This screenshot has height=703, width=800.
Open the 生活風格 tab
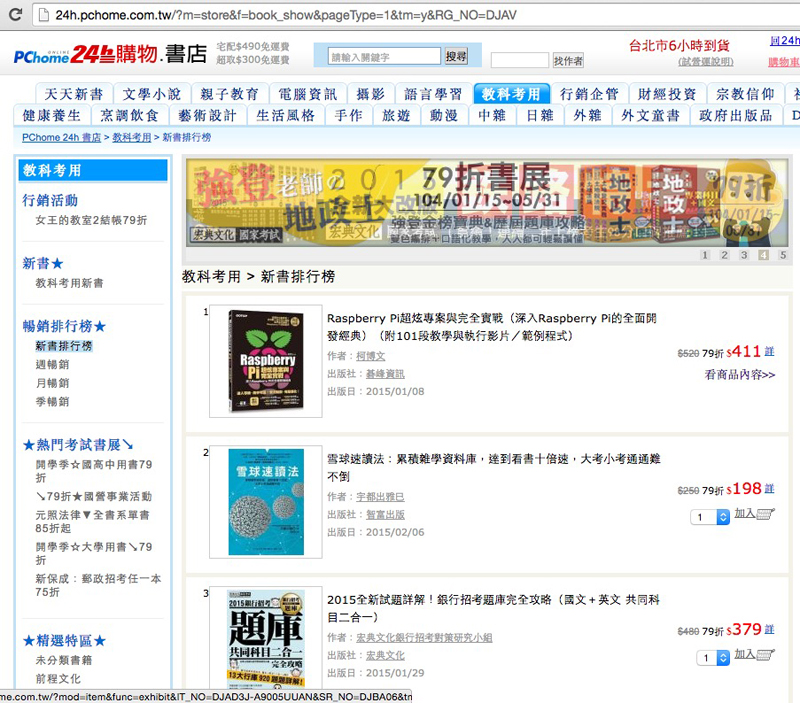[x=286, y=115]
